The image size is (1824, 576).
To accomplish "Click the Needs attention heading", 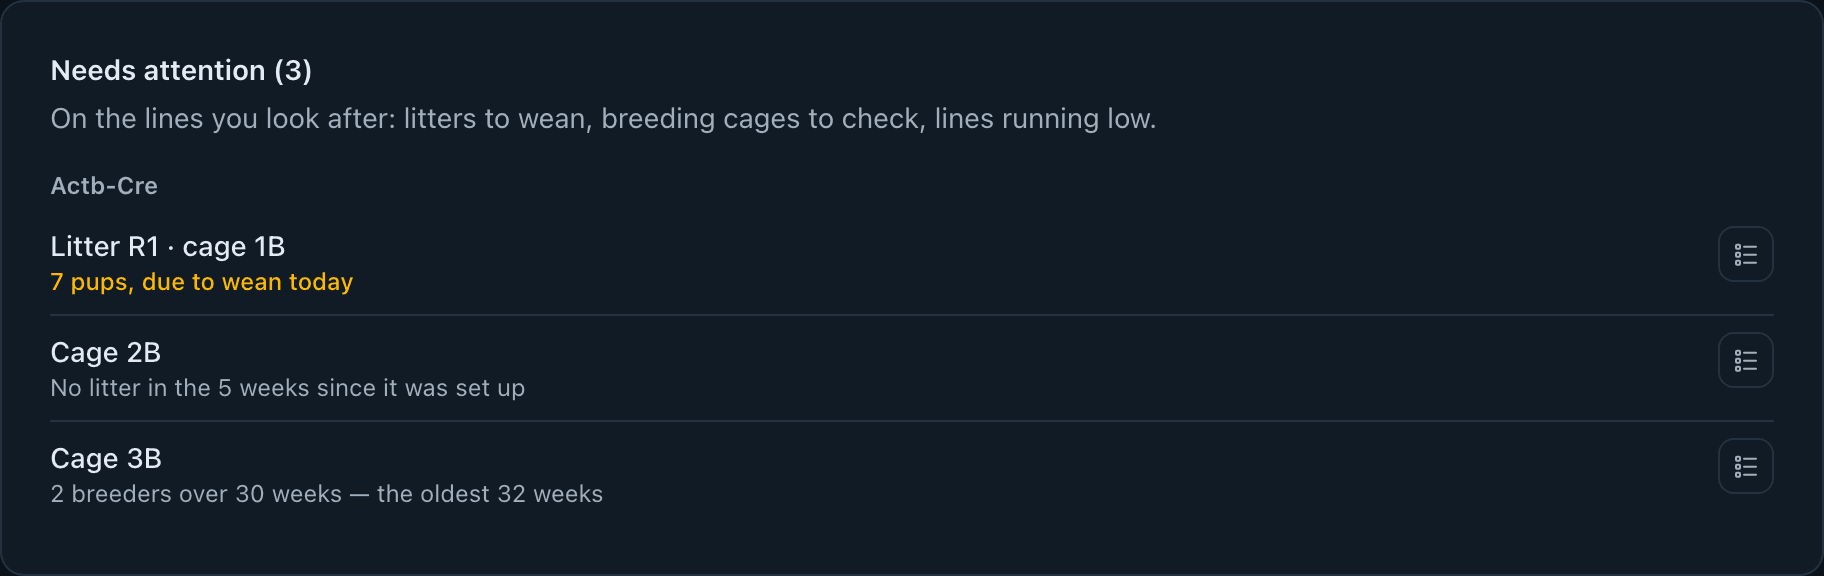I will tap(181, 70).
